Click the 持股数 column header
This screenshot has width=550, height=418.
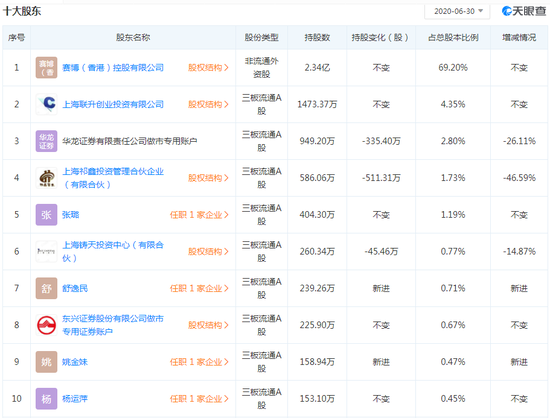pyautogui.click(x=317, y=38)
